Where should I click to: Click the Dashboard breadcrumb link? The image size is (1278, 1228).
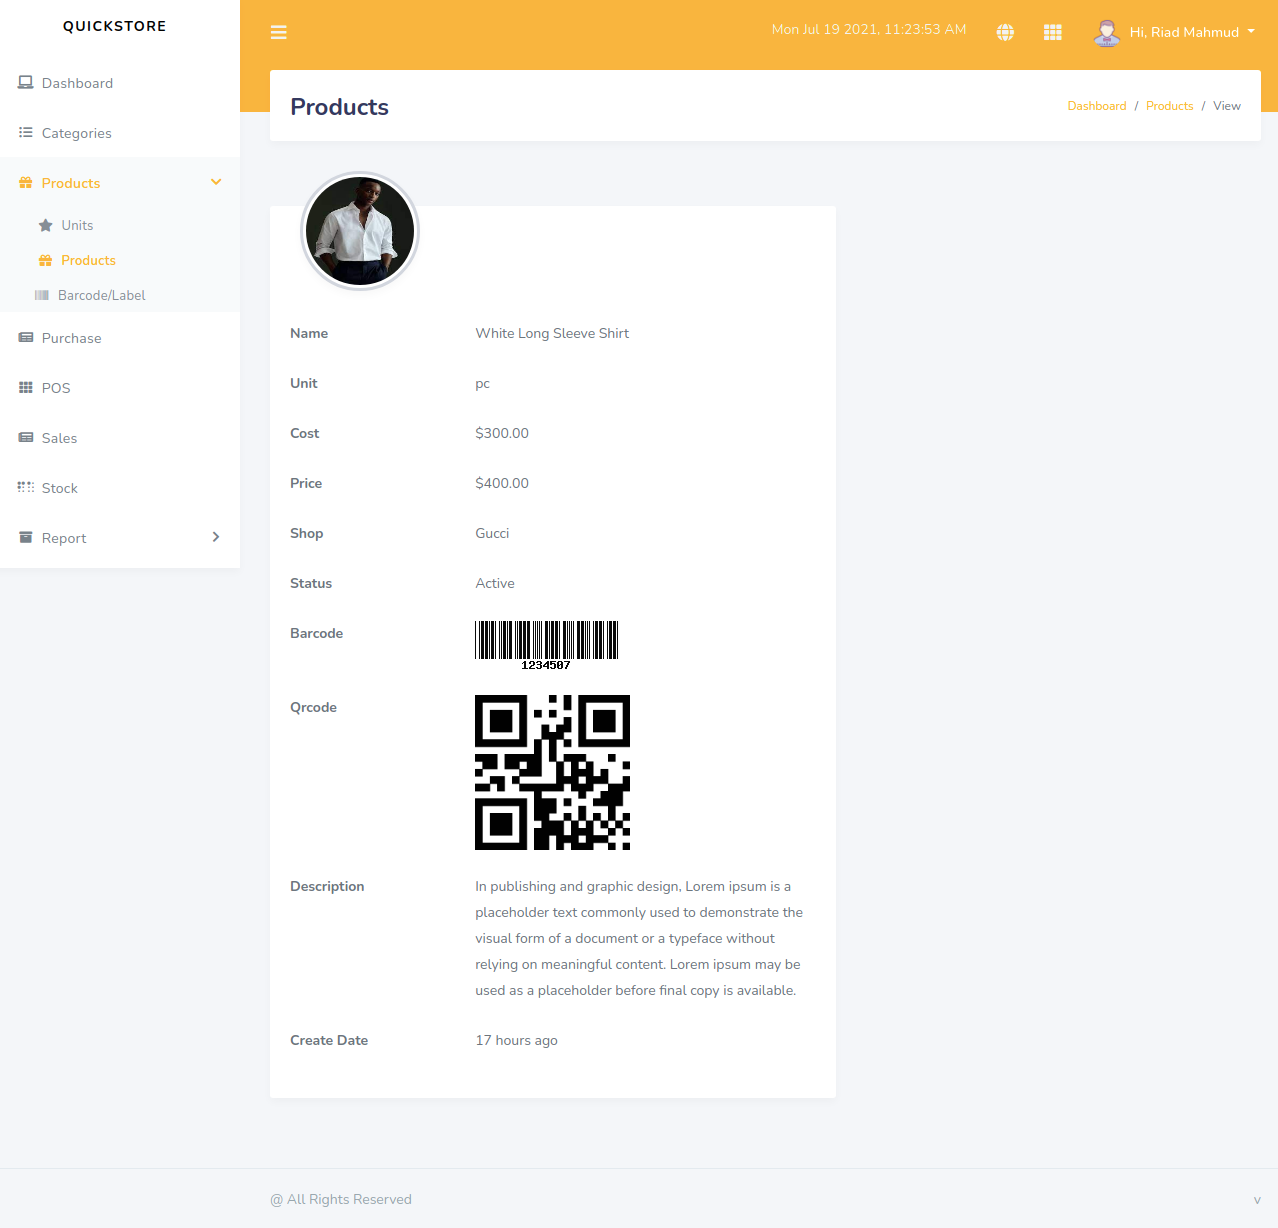pyautogui.click(x=1097, y=106)
